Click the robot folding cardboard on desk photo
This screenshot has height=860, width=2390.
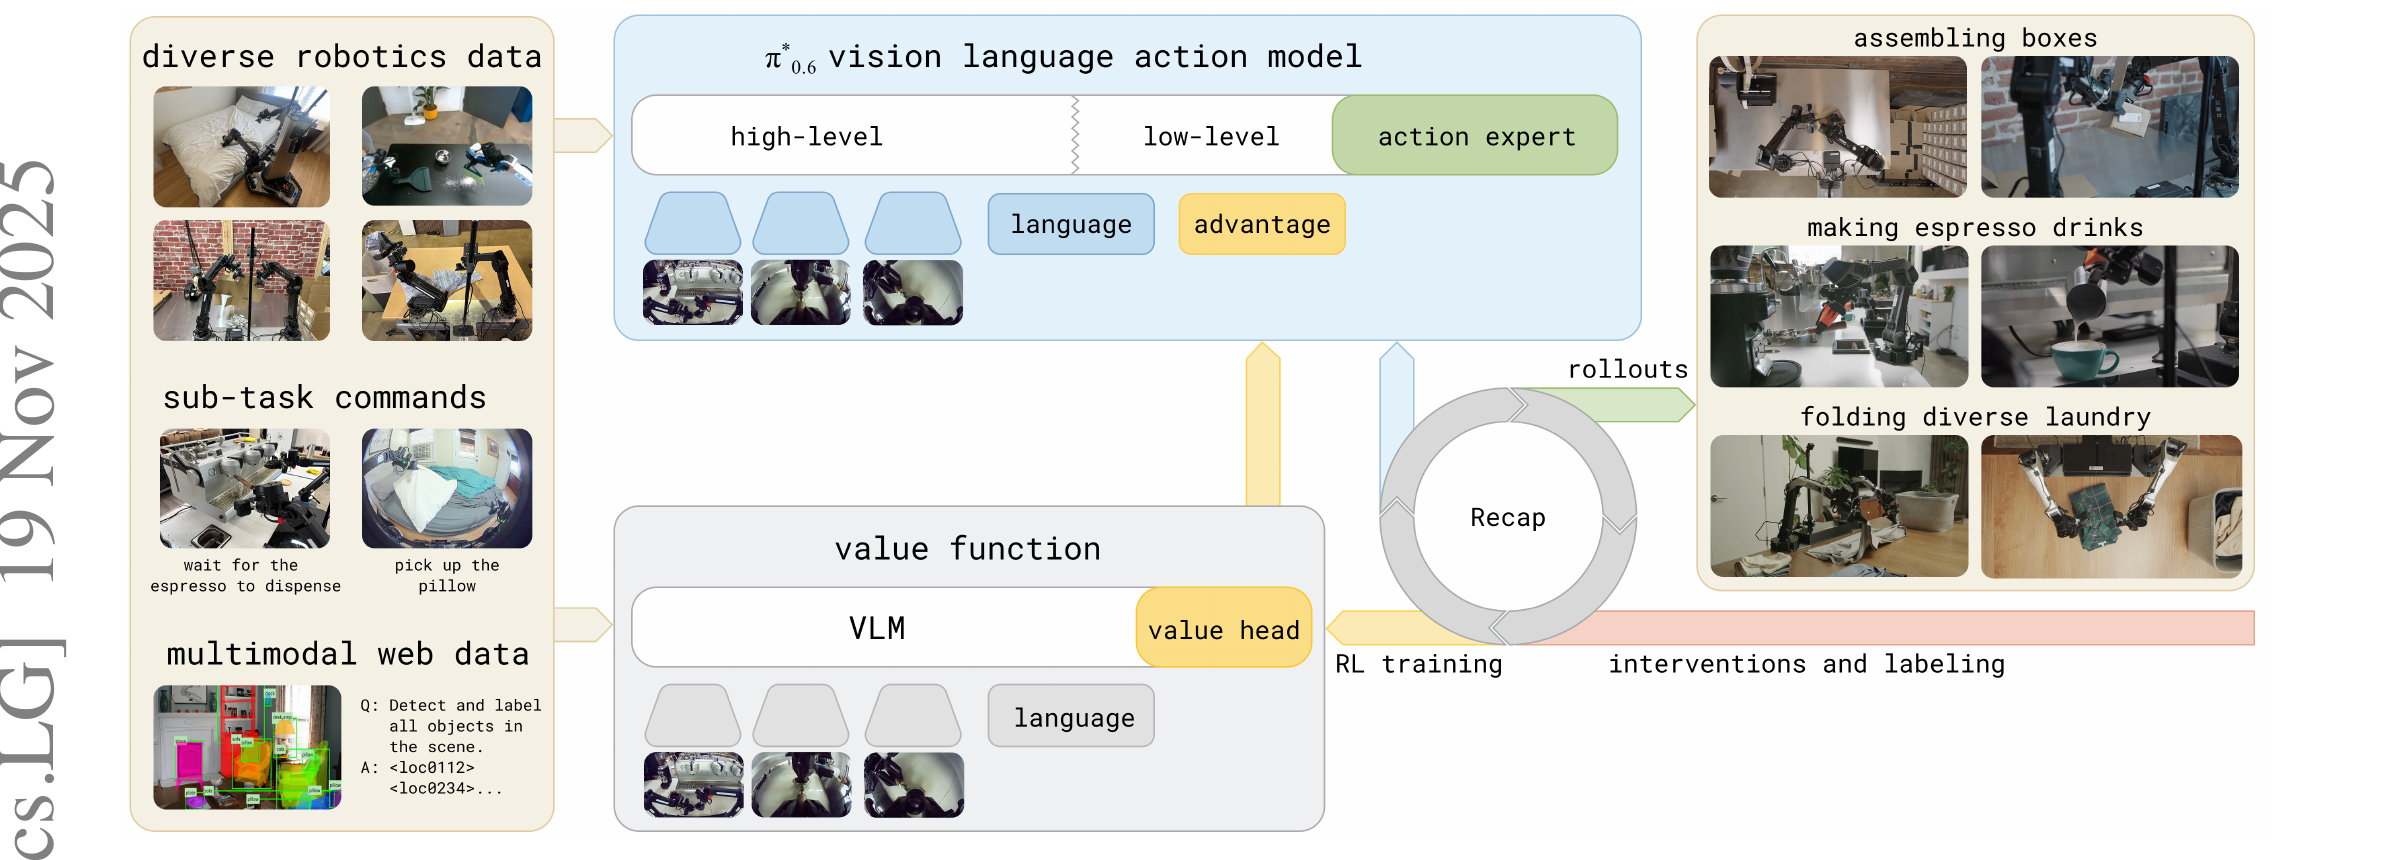(x=447, y=280)
